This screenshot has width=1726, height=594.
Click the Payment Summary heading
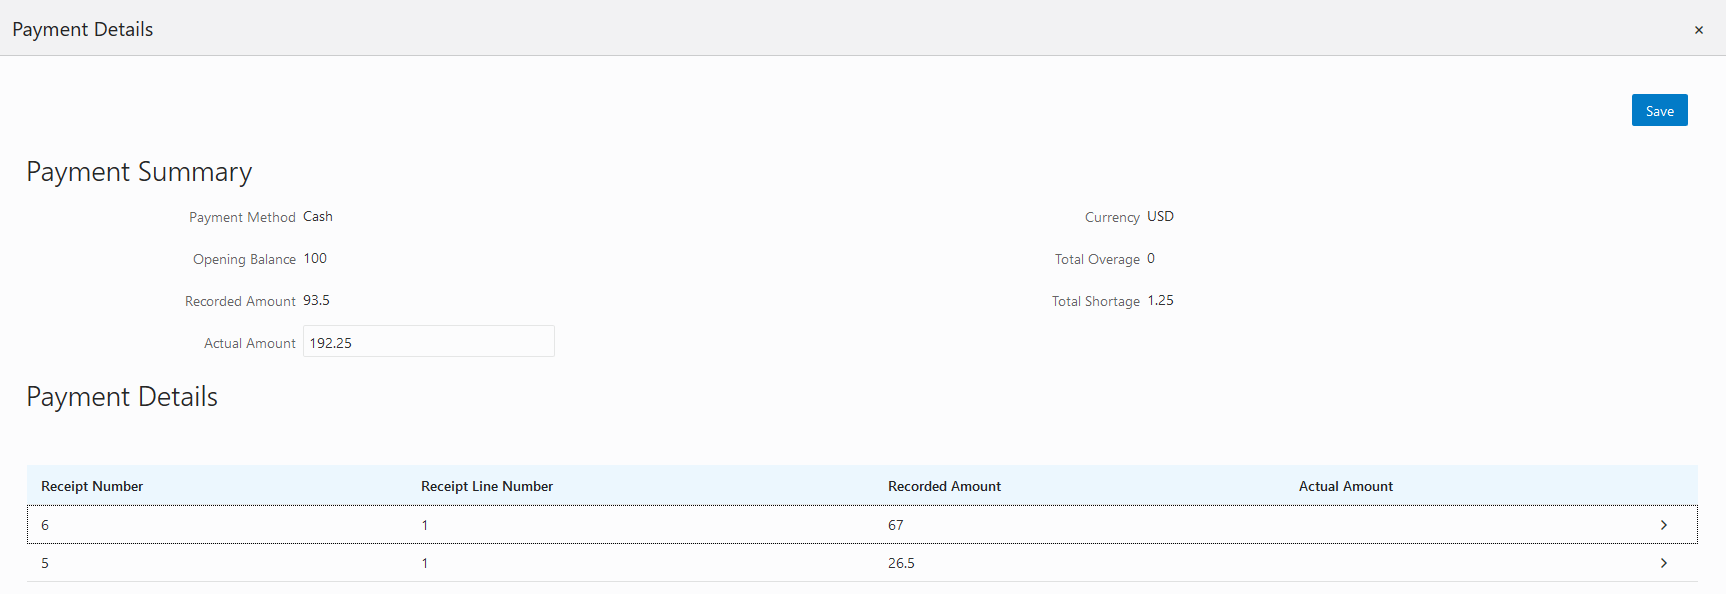pos(139,172)
